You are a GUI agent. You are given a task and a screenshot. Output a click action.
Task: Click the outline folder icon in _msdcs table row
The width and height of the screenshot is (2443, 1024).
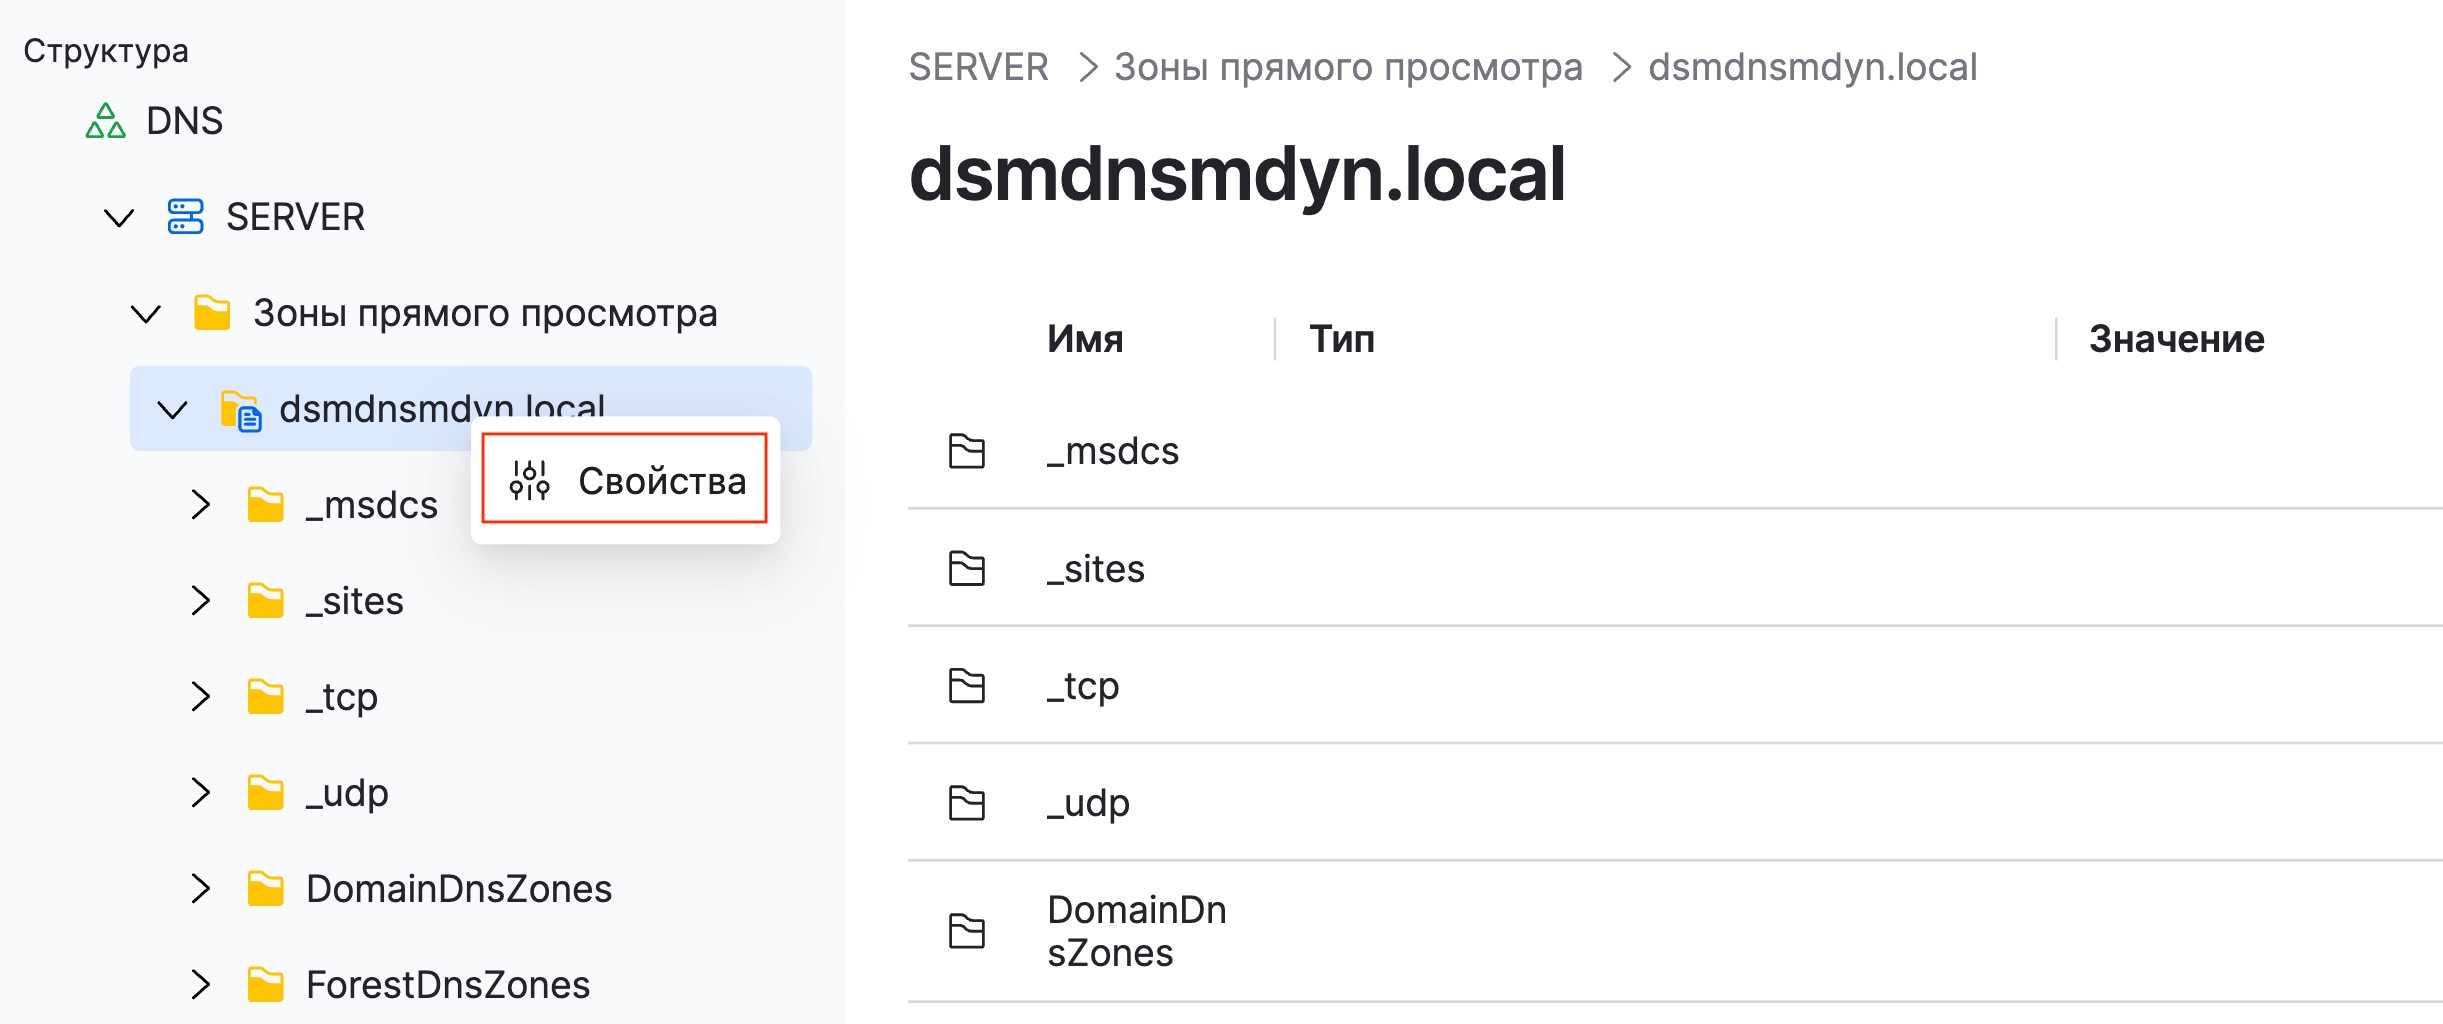(x=967, y=451)
